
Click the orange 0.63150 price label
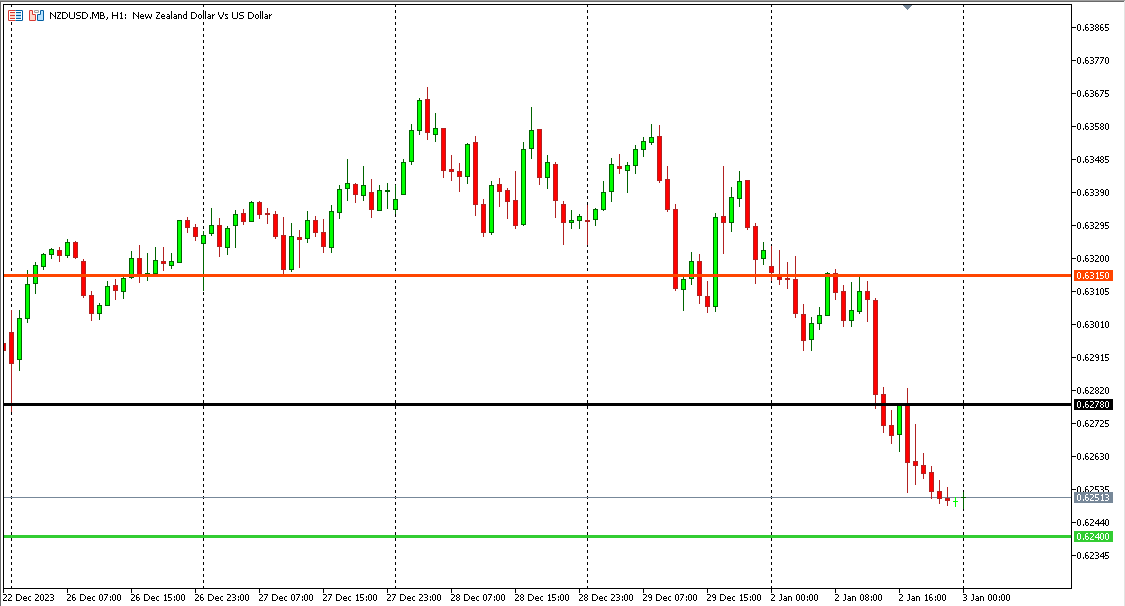(x=1090, y=275)
